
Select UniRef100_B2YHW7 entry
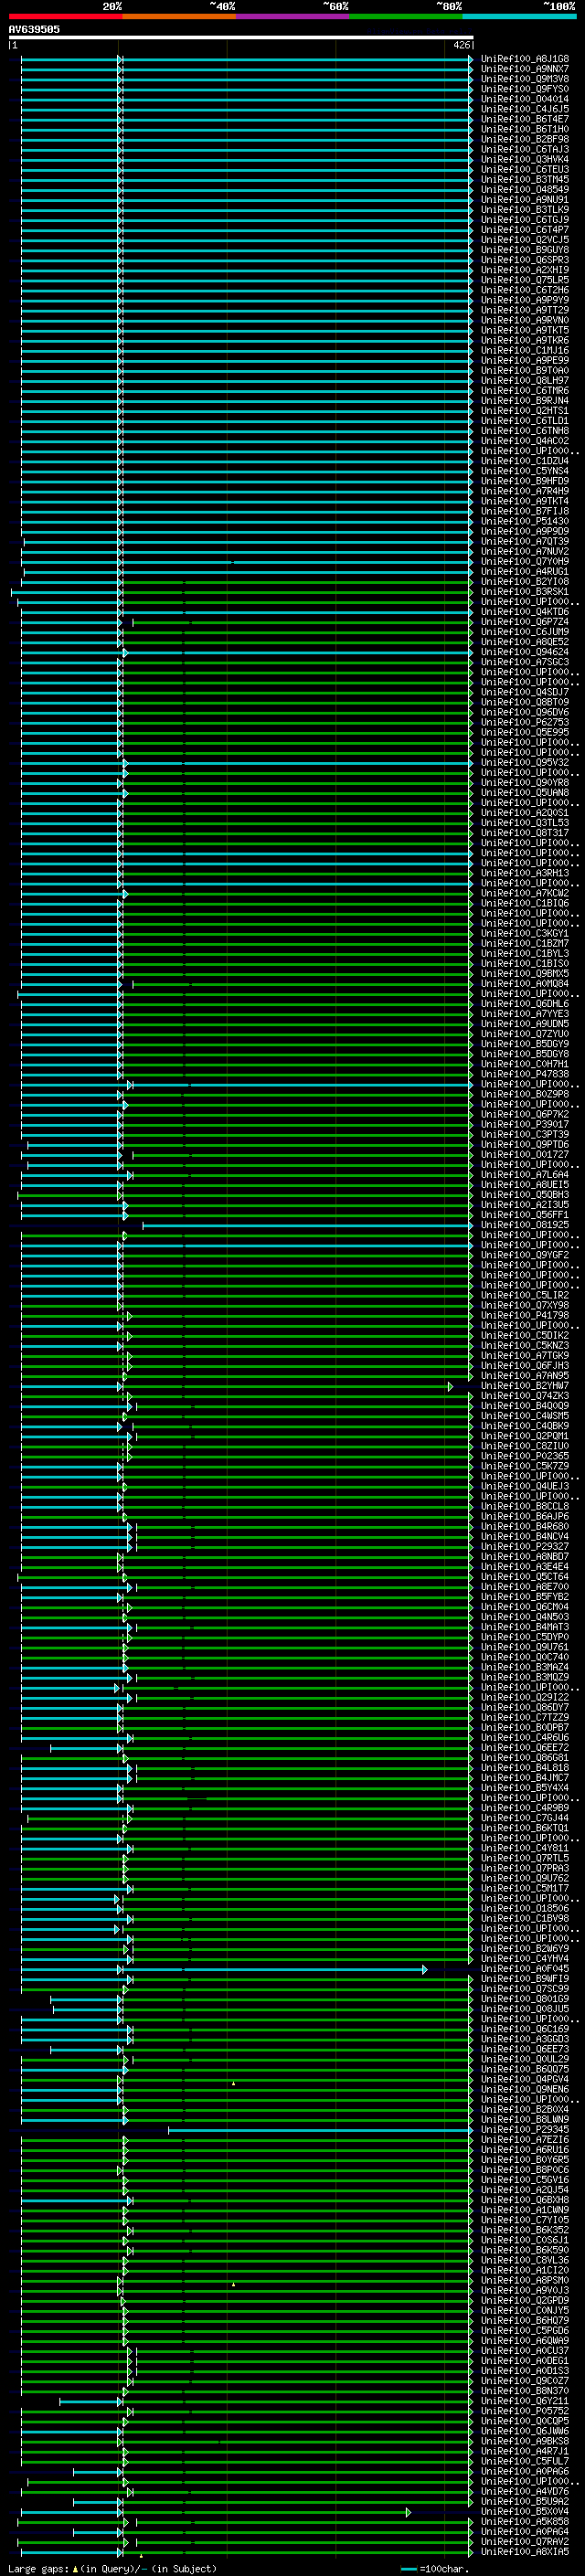coord(524,1385)
